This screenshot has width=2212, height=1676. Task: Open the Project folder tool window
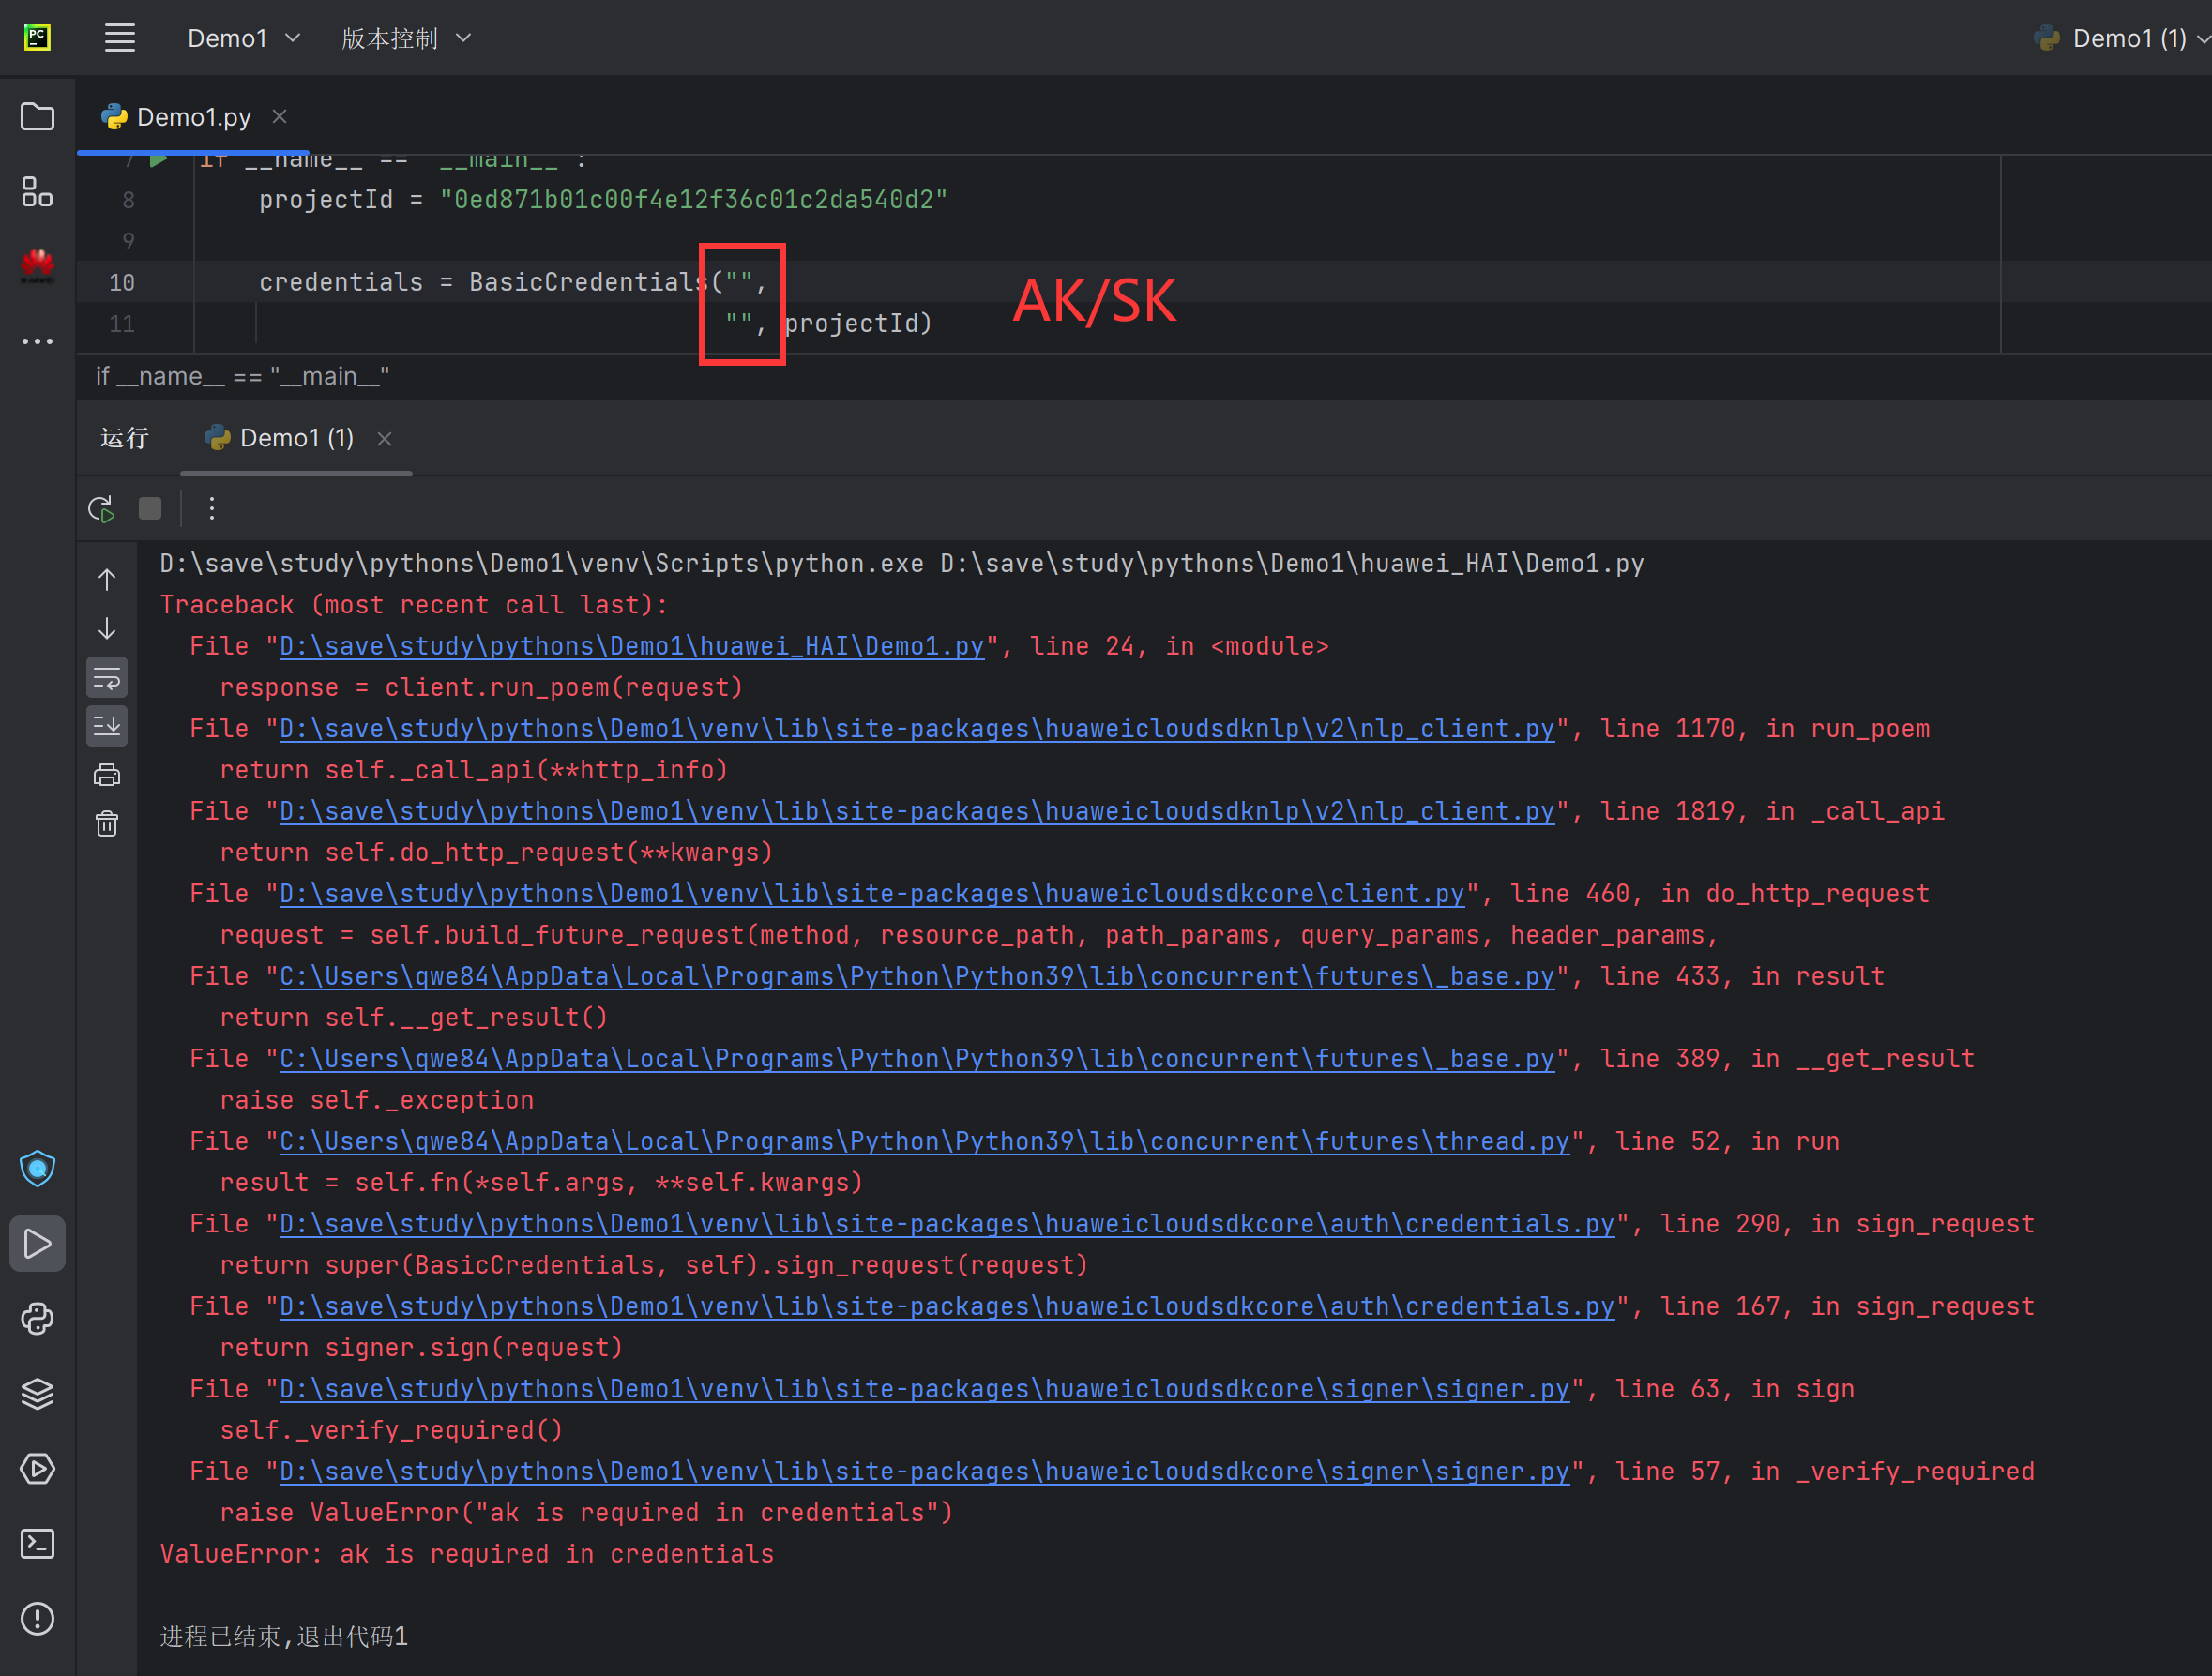(37, 117)
